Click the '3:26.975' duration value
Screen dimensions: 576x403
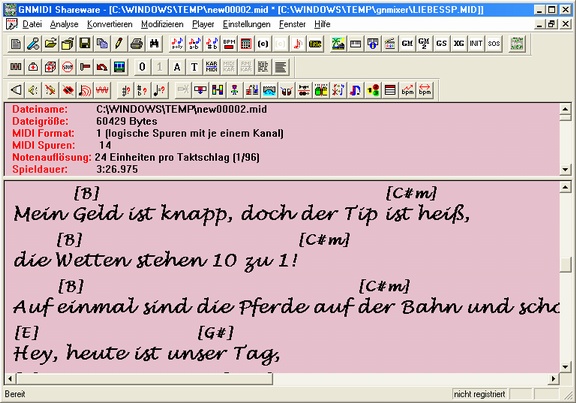[x=117, y=169]
